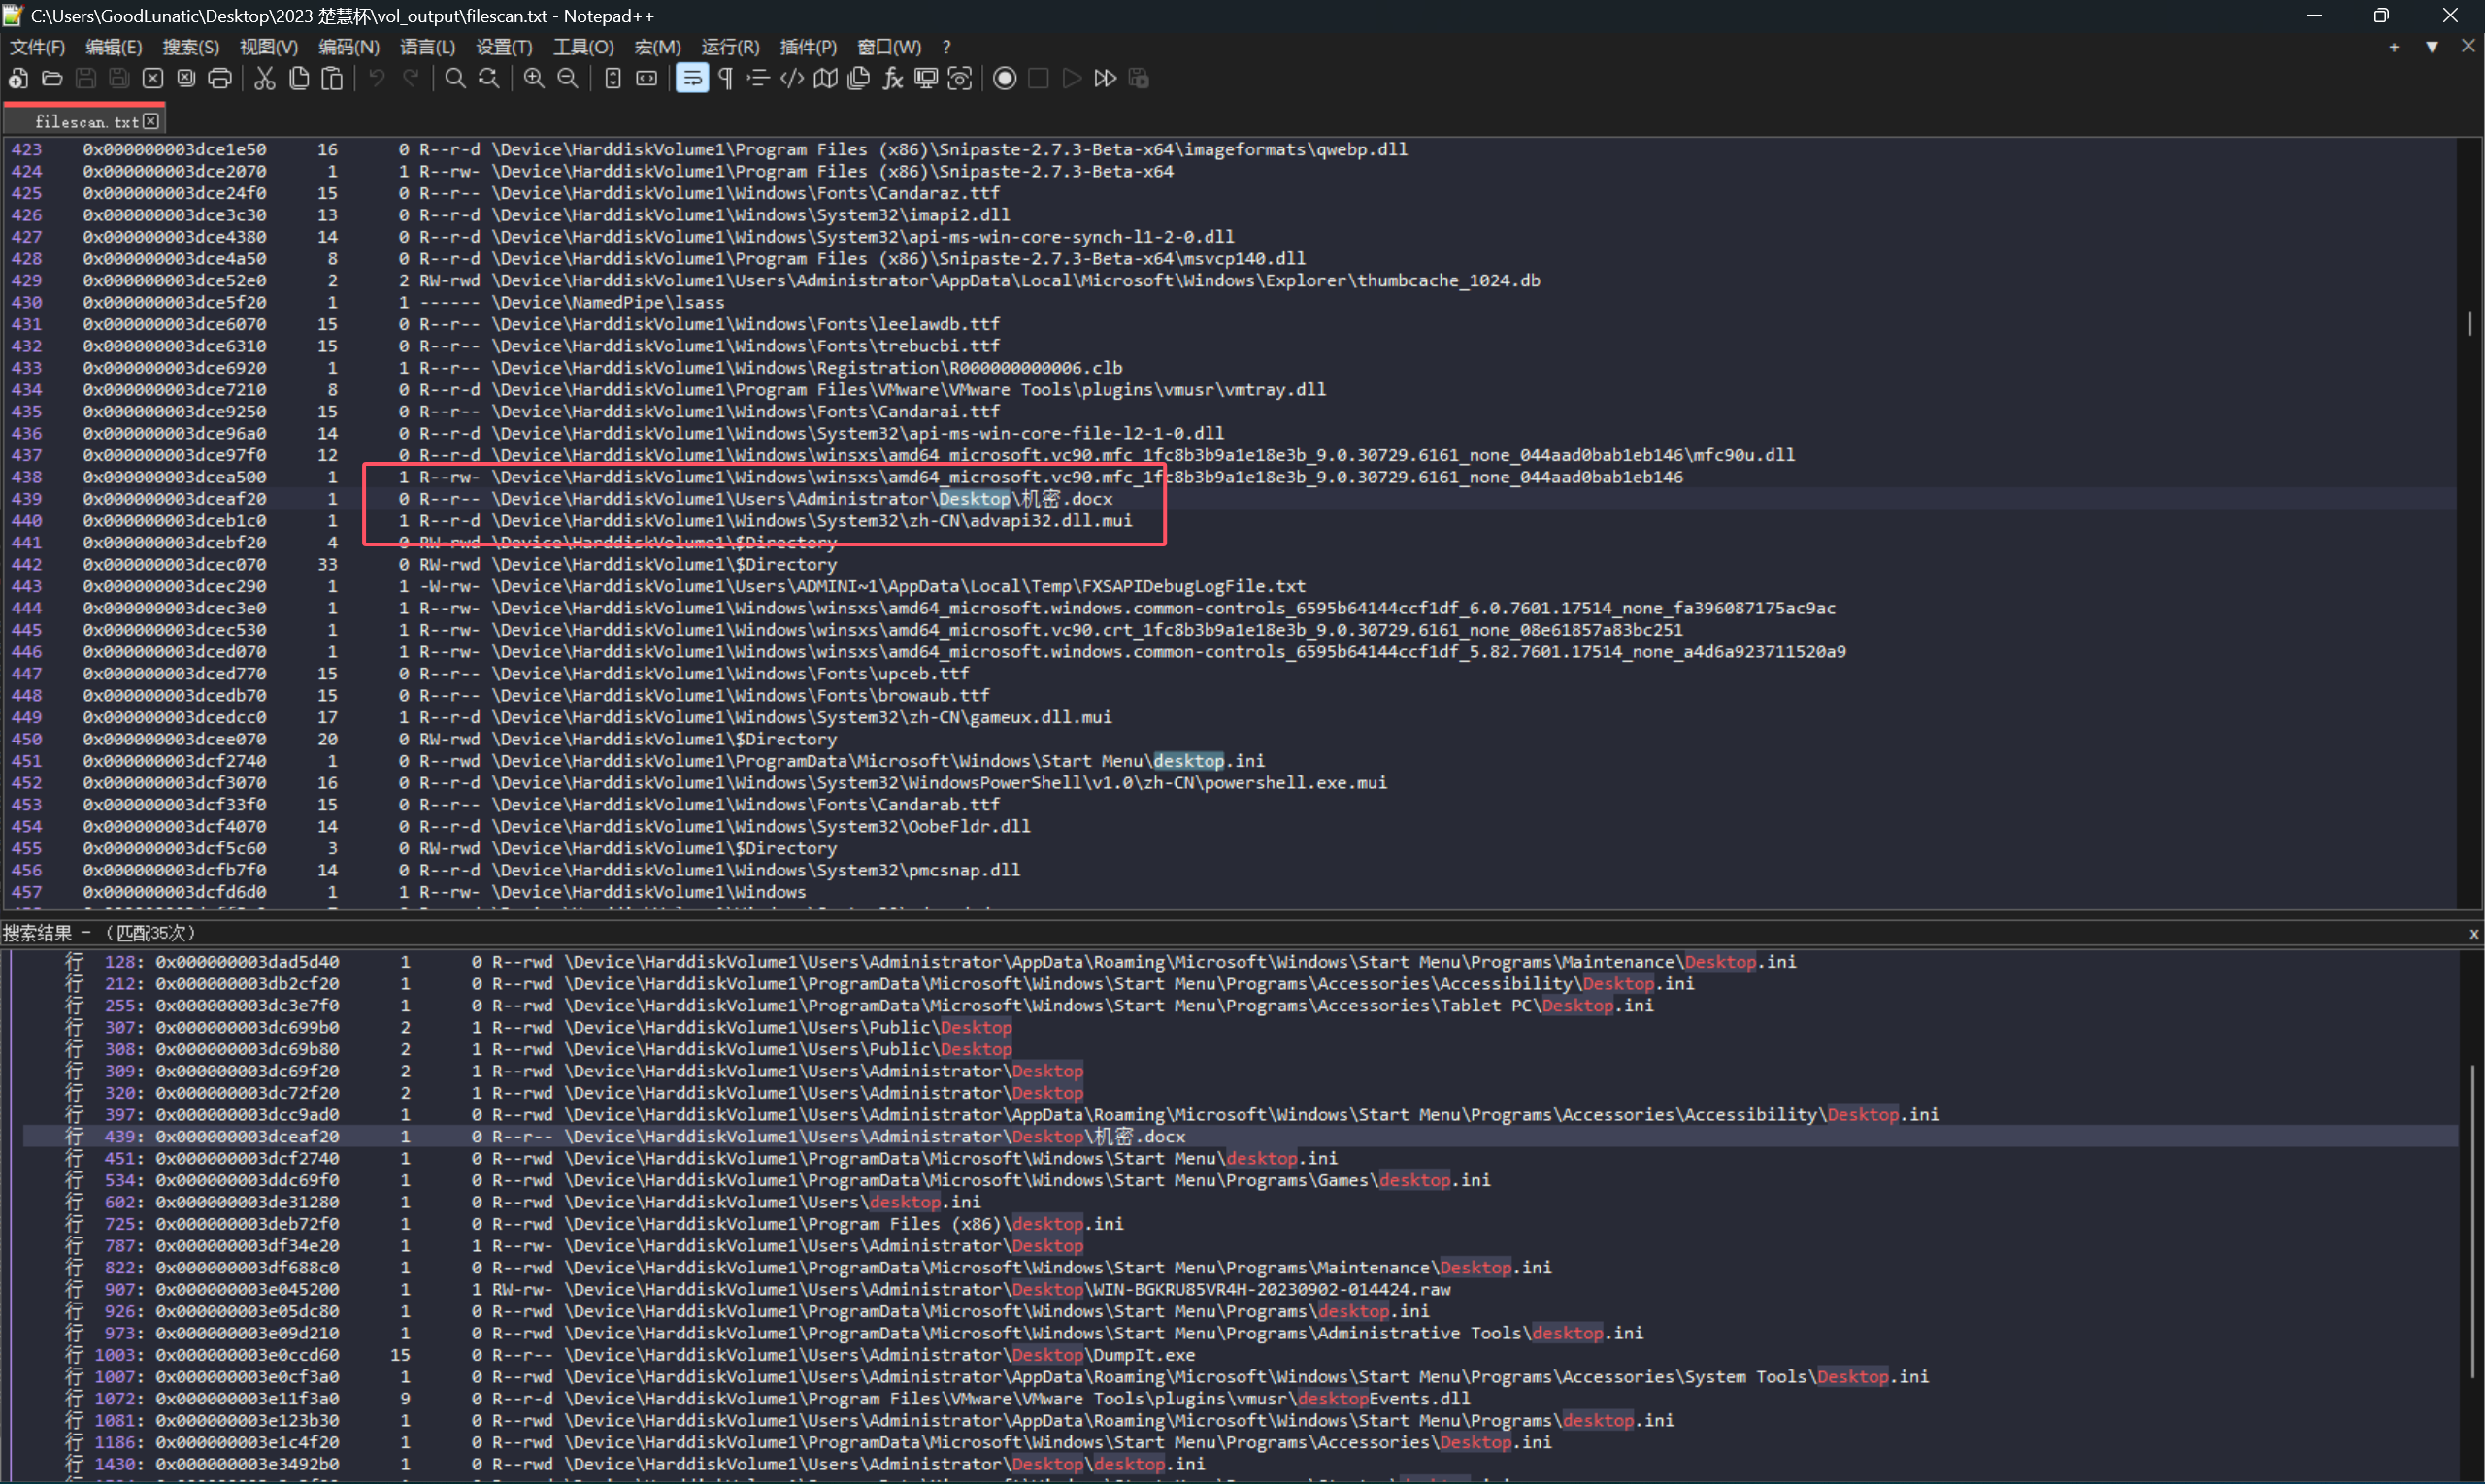
Task: Start macro recording with the record icon
Action: 1005,78
